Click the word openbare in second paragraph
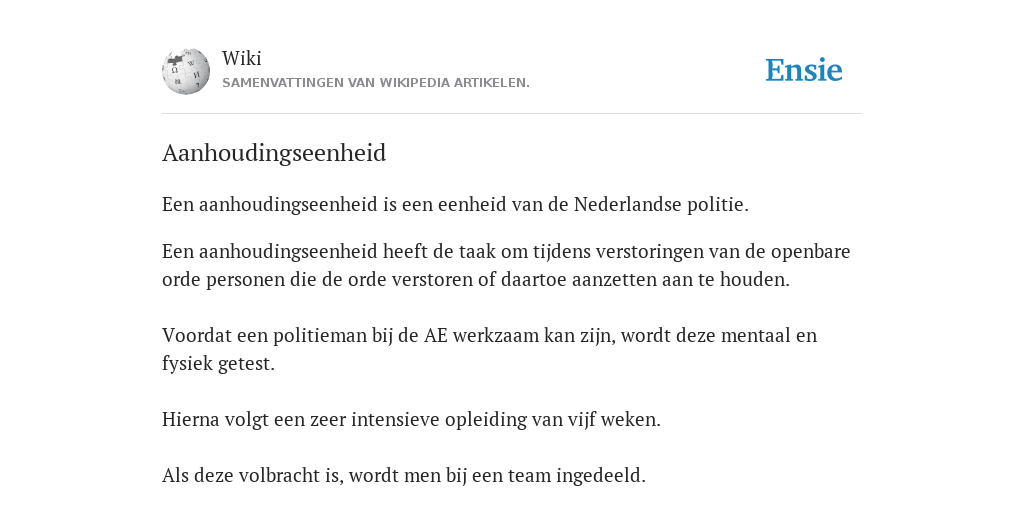The width and height of the screenshot is (1024, 512). pyautogui.click(x=810, y=252)
